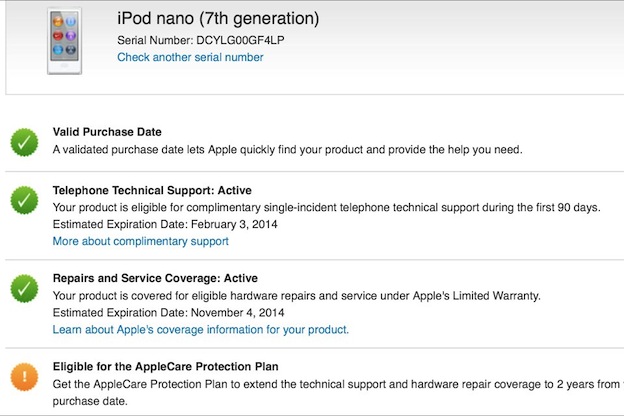
Task: Click the green checkmark beside Telephone Technical Support
Action: click(25, 200)
